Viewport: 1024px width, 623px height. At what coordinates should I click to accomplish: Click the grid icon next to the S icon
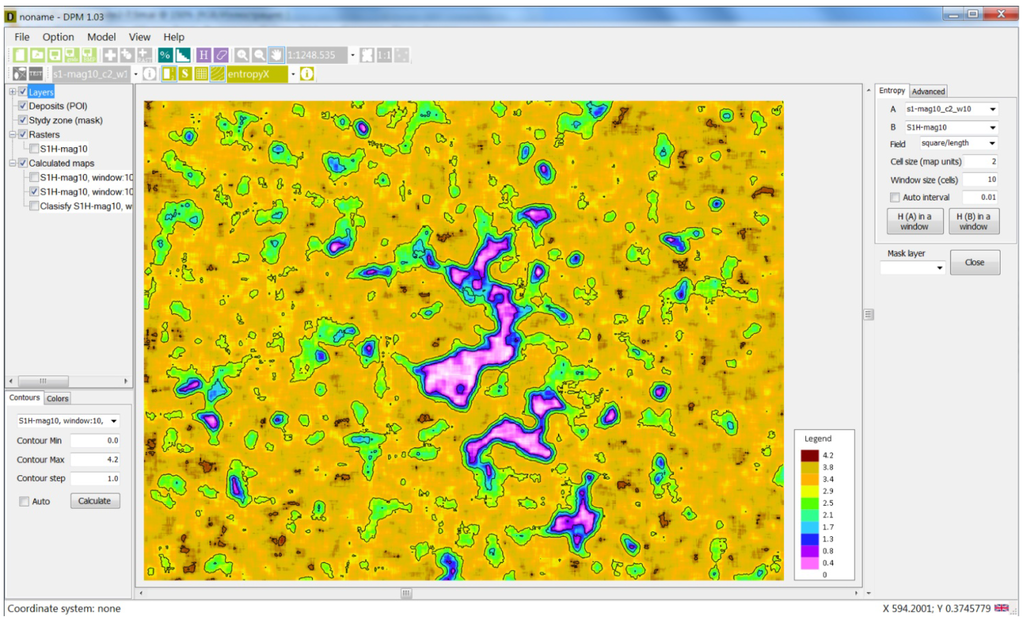pyautogui.click(x=202, y=73)
